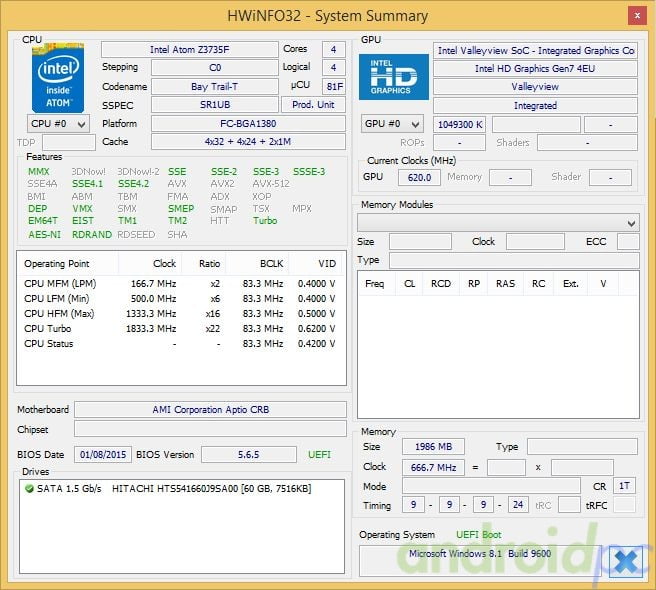656x590 pixels.
Task: Click the CR 1T field
Action: [x=624, y=486]
